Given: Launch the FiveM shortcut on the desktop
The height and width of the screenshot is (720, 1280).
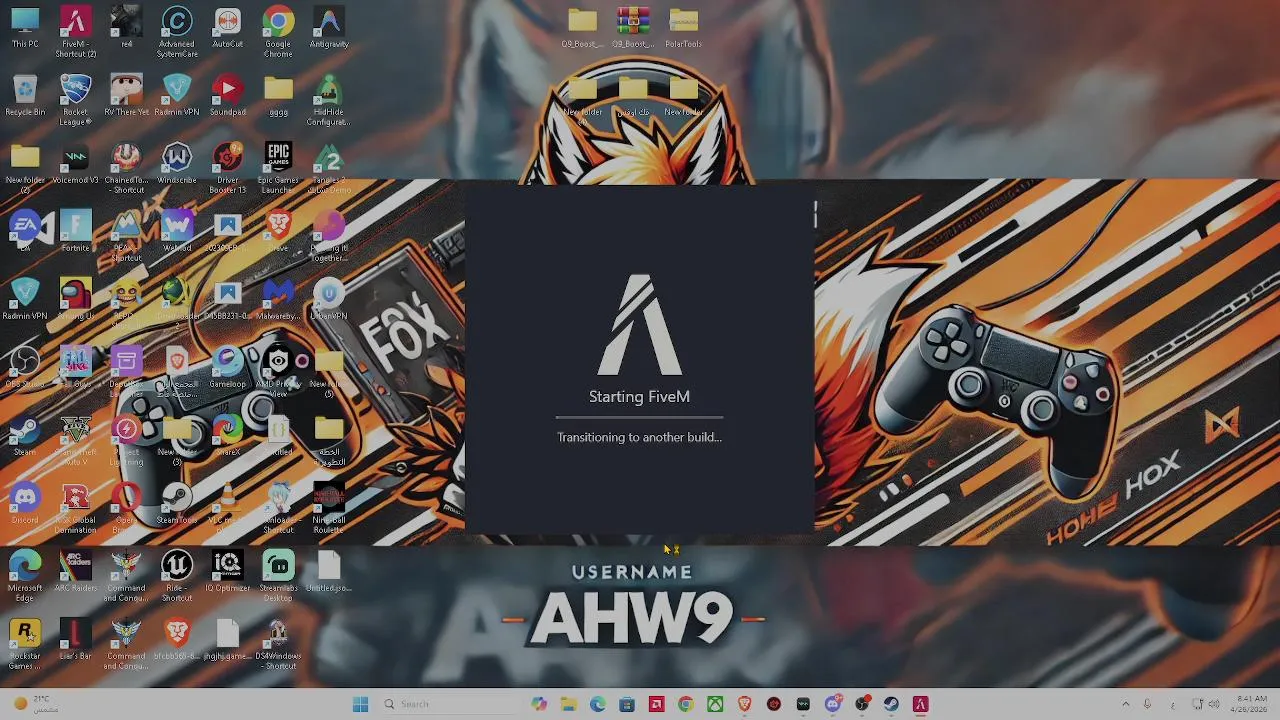Looking at the screenshot, I should [x=76, y=32].
